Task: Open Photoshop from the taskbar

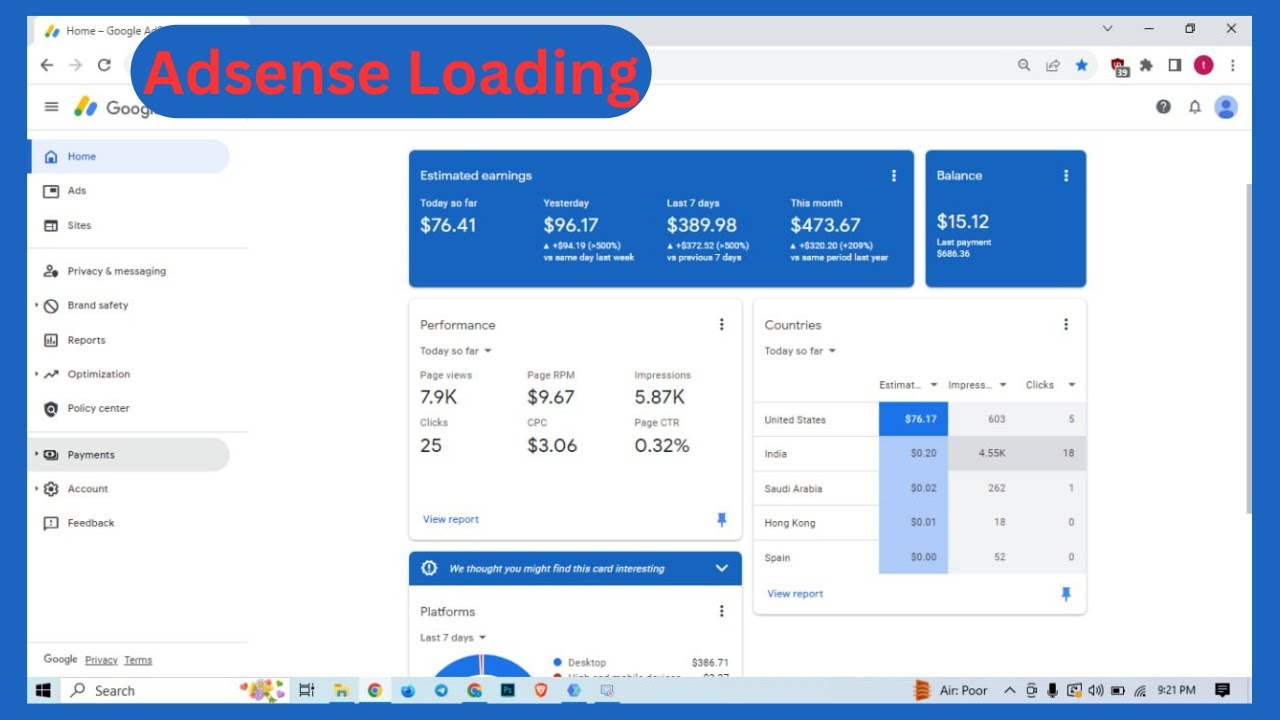Action: click(508, 690)
